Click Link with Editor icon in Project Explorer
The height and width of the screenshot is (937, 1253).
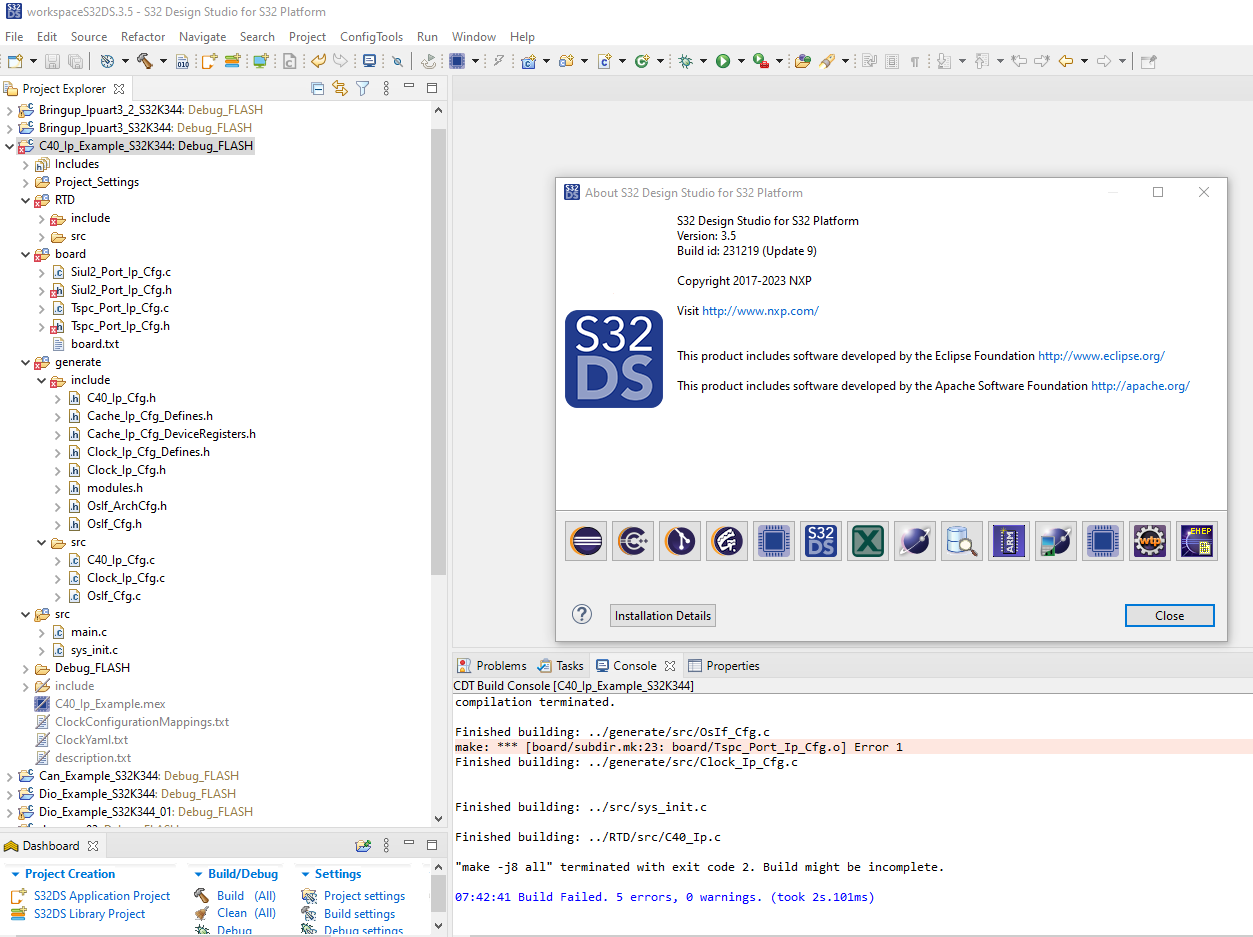(339, 88)
